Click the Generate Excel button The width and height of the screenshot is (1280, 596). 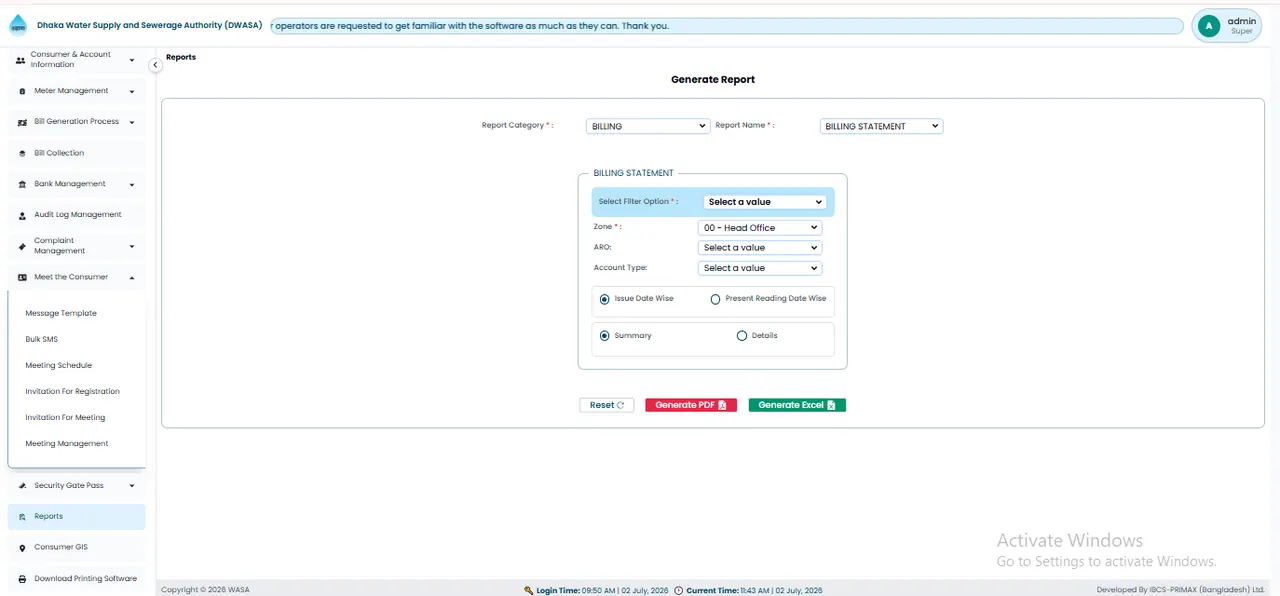[x=797, y=405]
